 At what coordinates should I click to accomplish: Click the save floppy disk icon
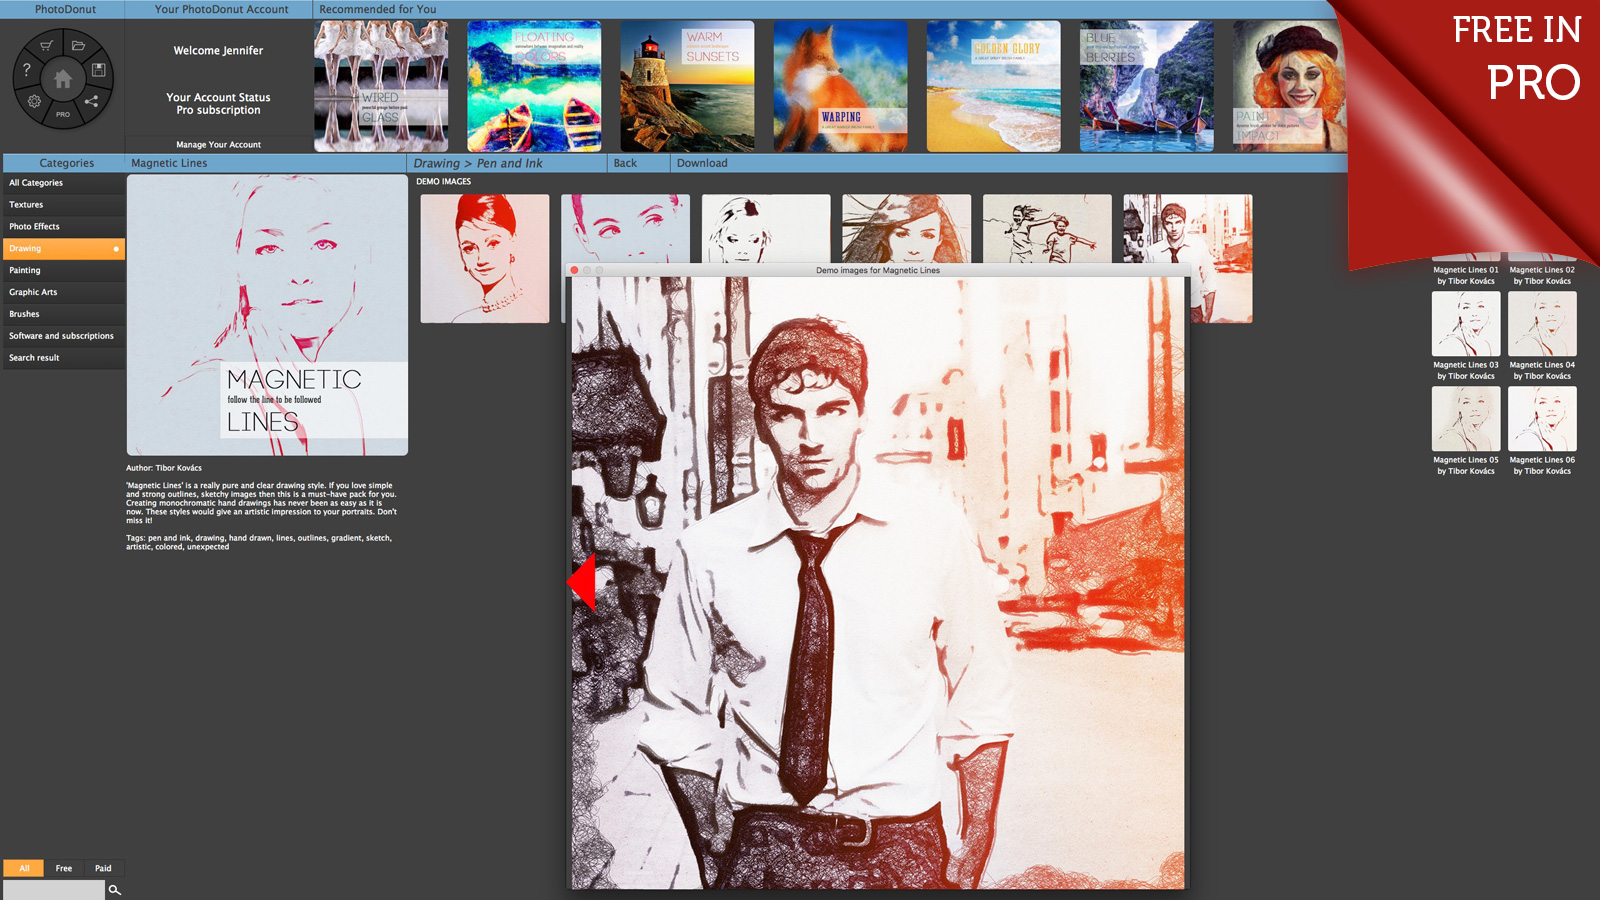tap(98, 70)
